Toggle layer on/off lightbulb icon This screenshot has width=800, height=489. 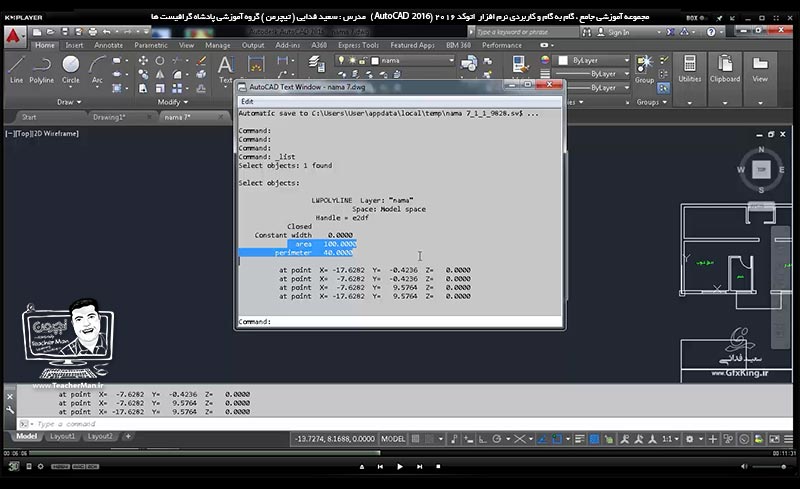[341, 60]
